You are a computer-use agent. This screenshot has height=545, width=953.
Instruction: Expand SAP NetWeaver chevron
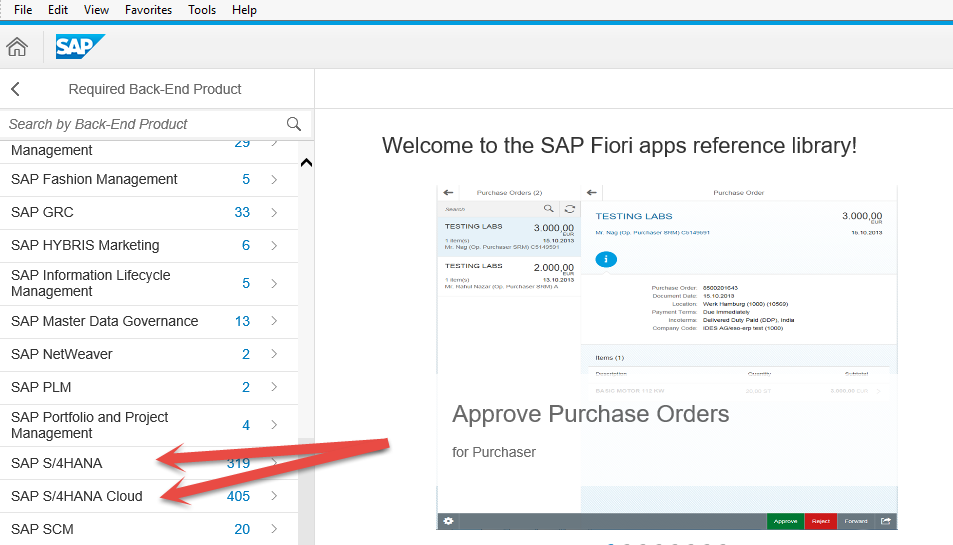[274, 354]
